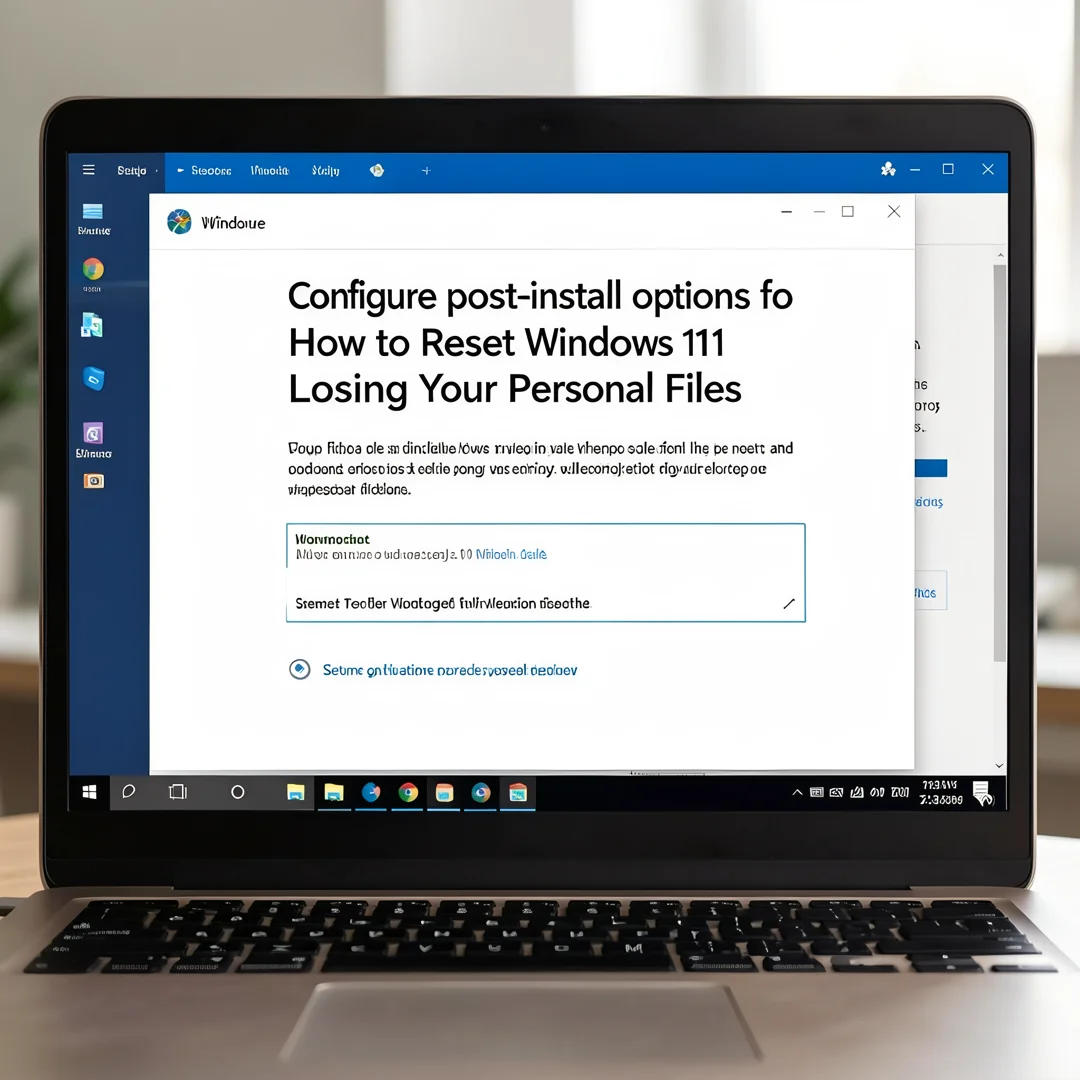The height and width of the screenshot is (1080, 1080).
Task: Click the extensions puzzle icon in title bar
Action: pyautogui.click(x=888, y=169)
